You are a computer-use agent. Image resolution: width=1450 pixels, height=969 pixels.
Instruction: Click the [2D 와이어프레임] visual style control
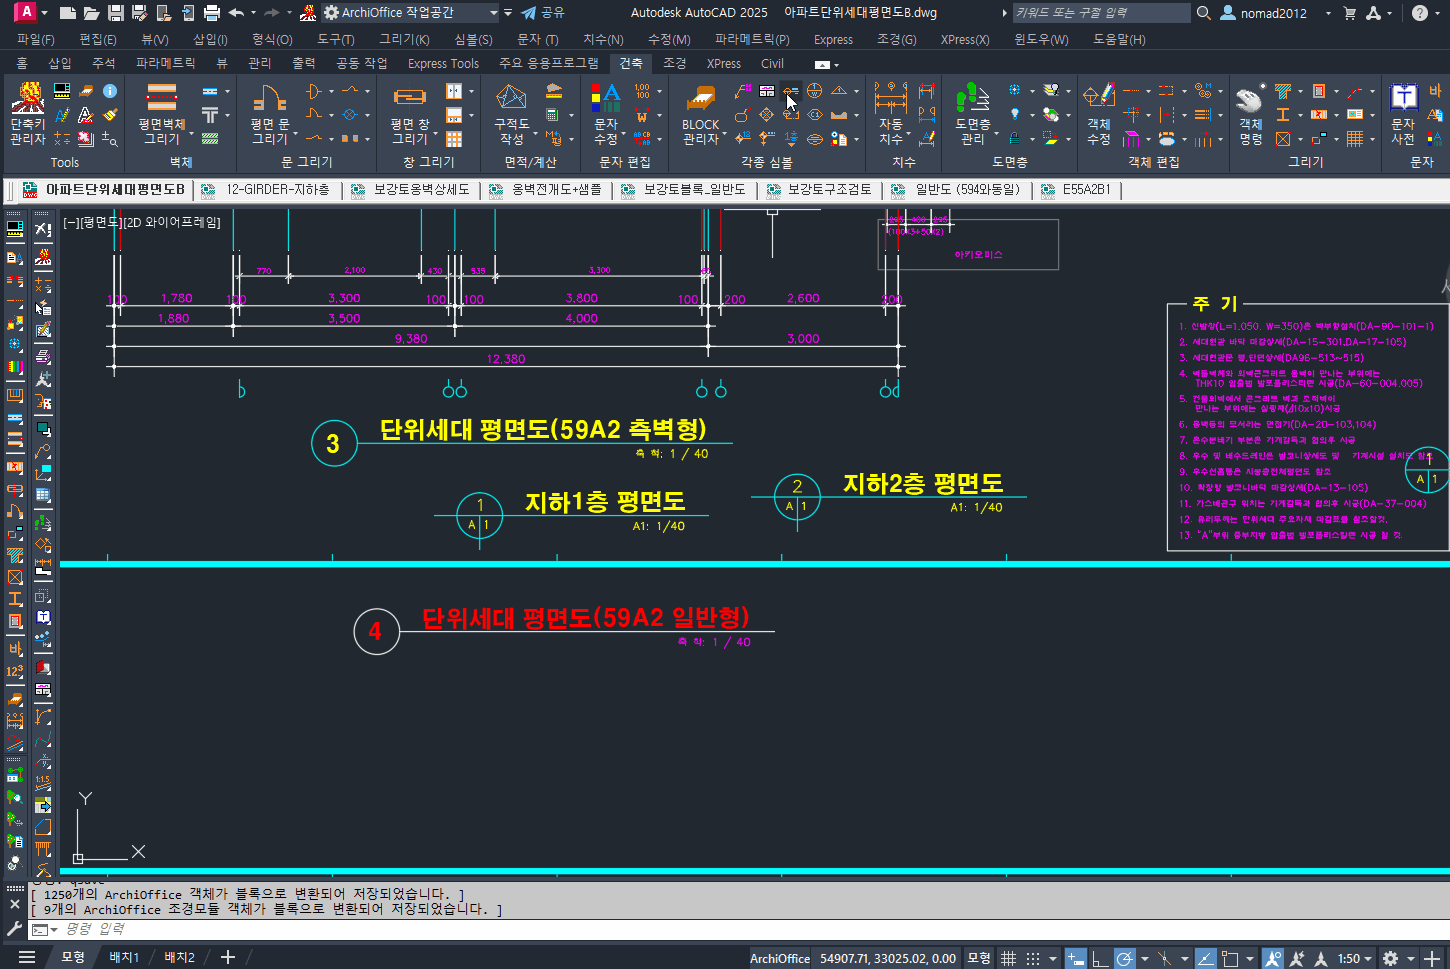coord(172,222)
